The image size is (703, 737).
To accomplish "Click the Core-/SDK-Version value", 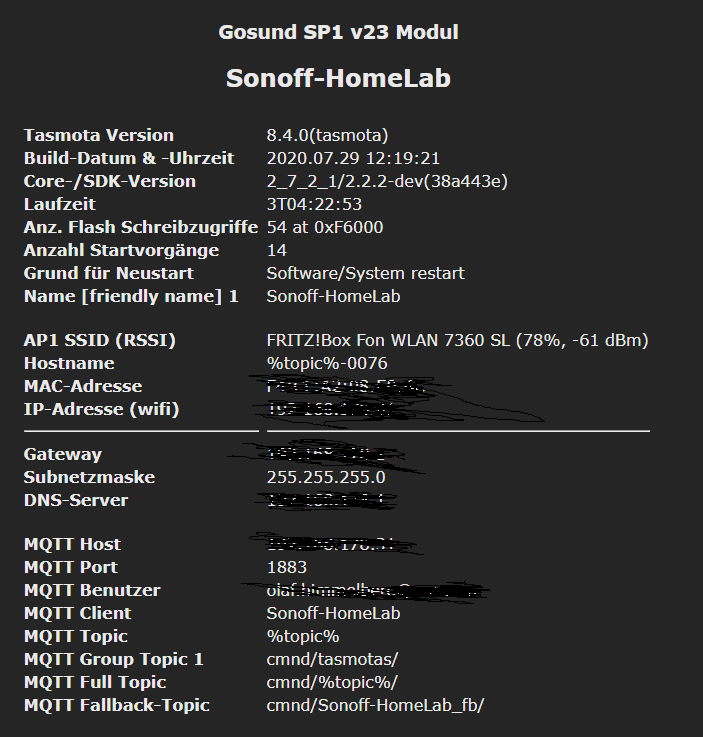I will tap(387, 181).
